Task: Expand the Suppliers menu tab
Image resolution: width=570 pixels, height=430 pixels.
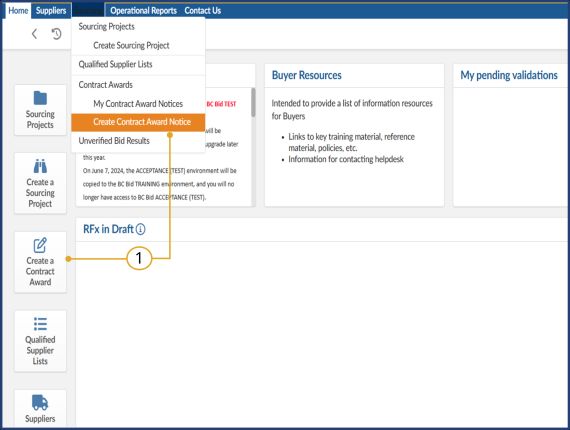Action: click(51, 11)
